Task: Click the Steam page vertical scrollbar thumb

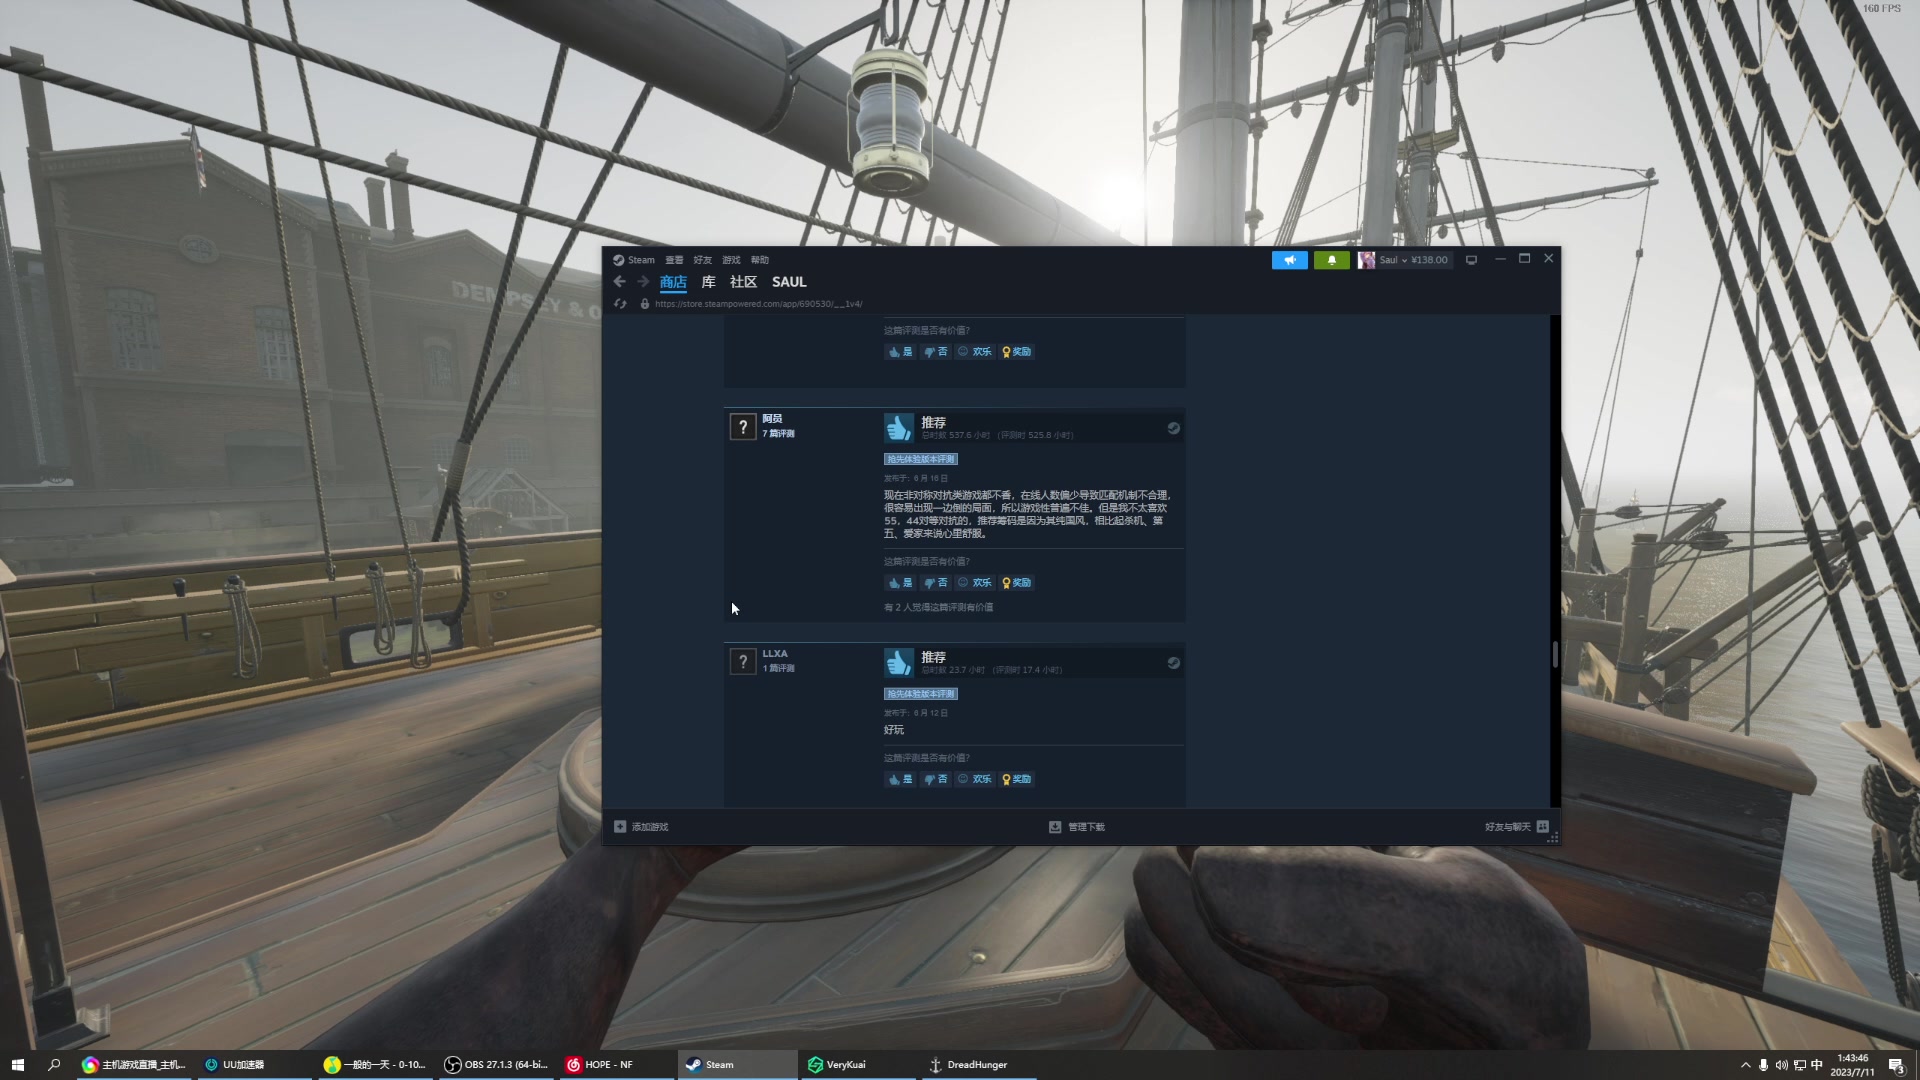Action: (x=1555, y=654)
